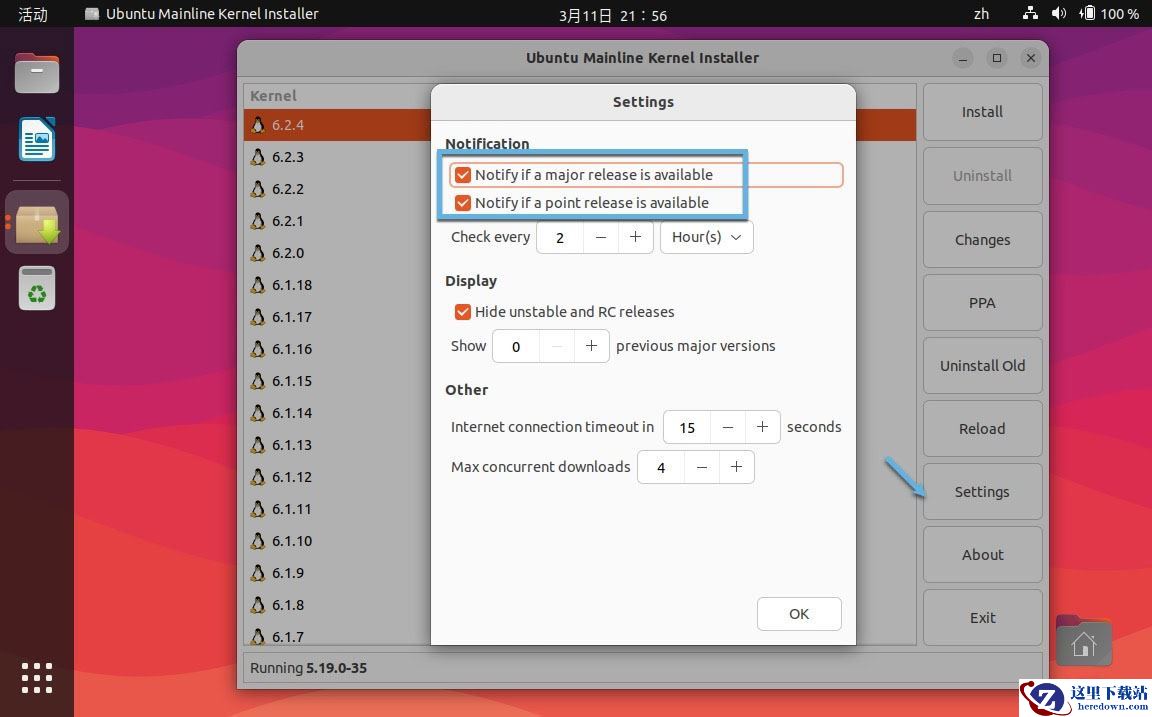Select the Tux icon of kernel 6.2.3

(258, 156)
